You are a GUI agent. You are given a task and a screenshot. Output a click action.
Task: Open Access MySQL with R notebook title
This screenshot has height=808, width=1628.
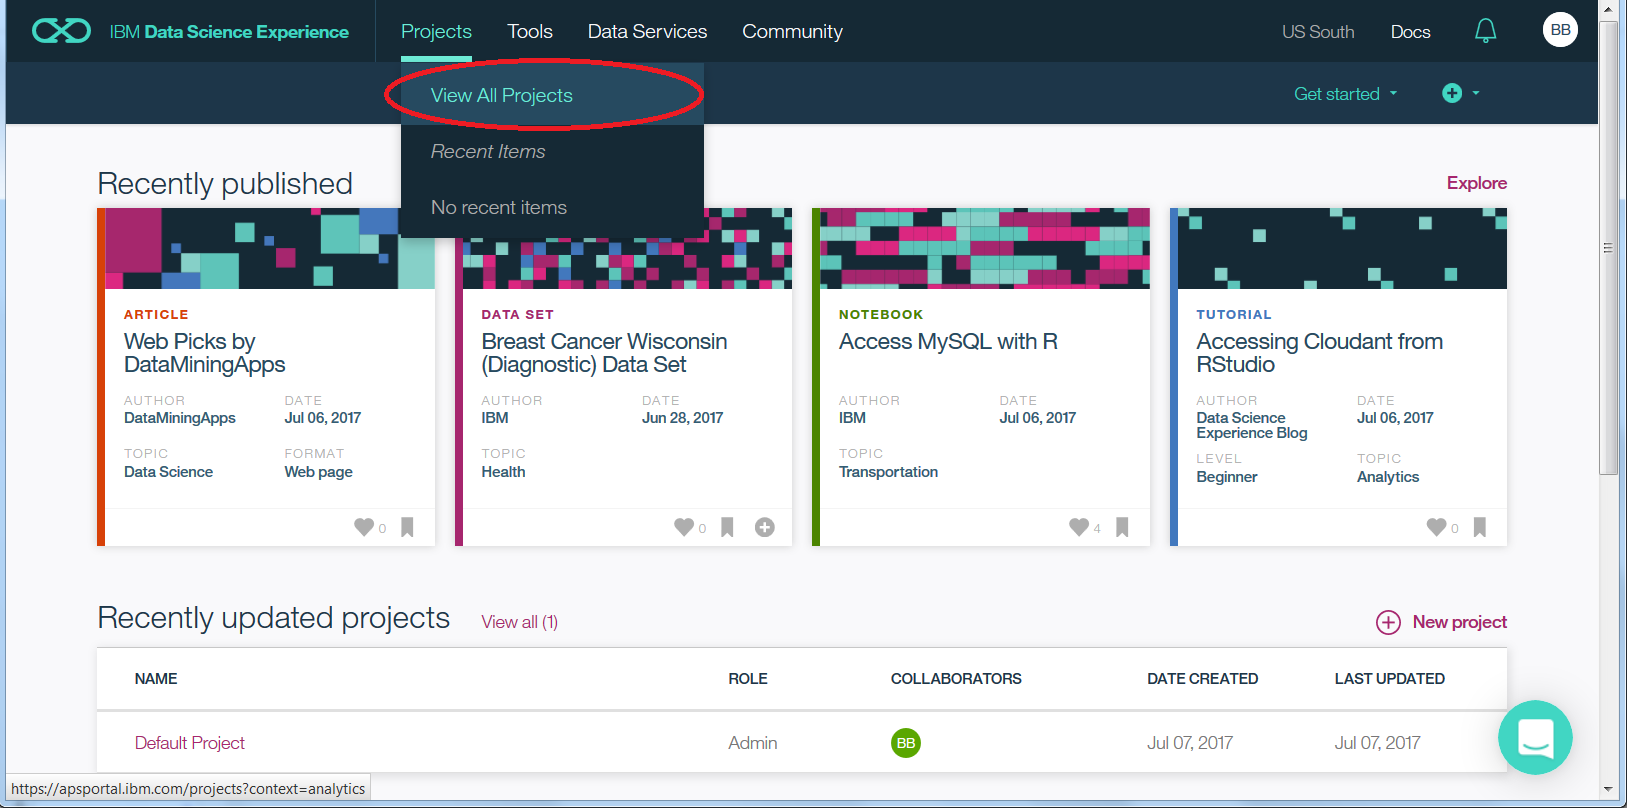click(x=948, y=342)
